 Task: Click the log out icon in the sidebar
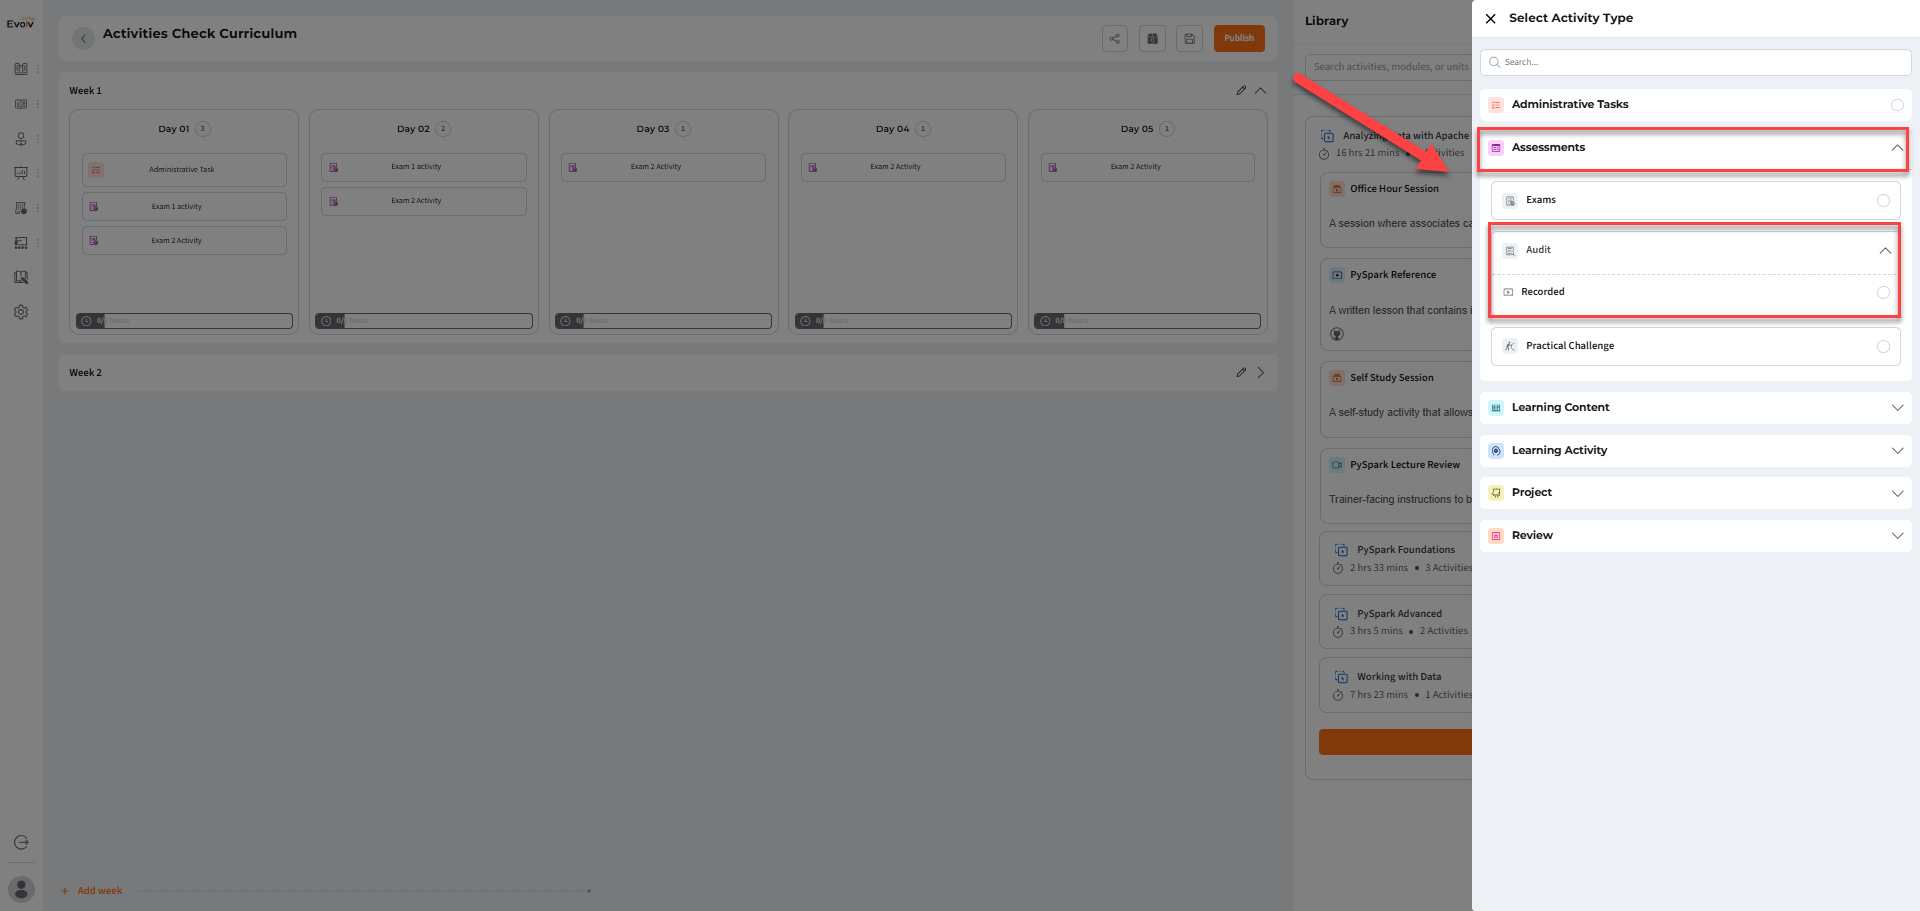tap(21, 843)
